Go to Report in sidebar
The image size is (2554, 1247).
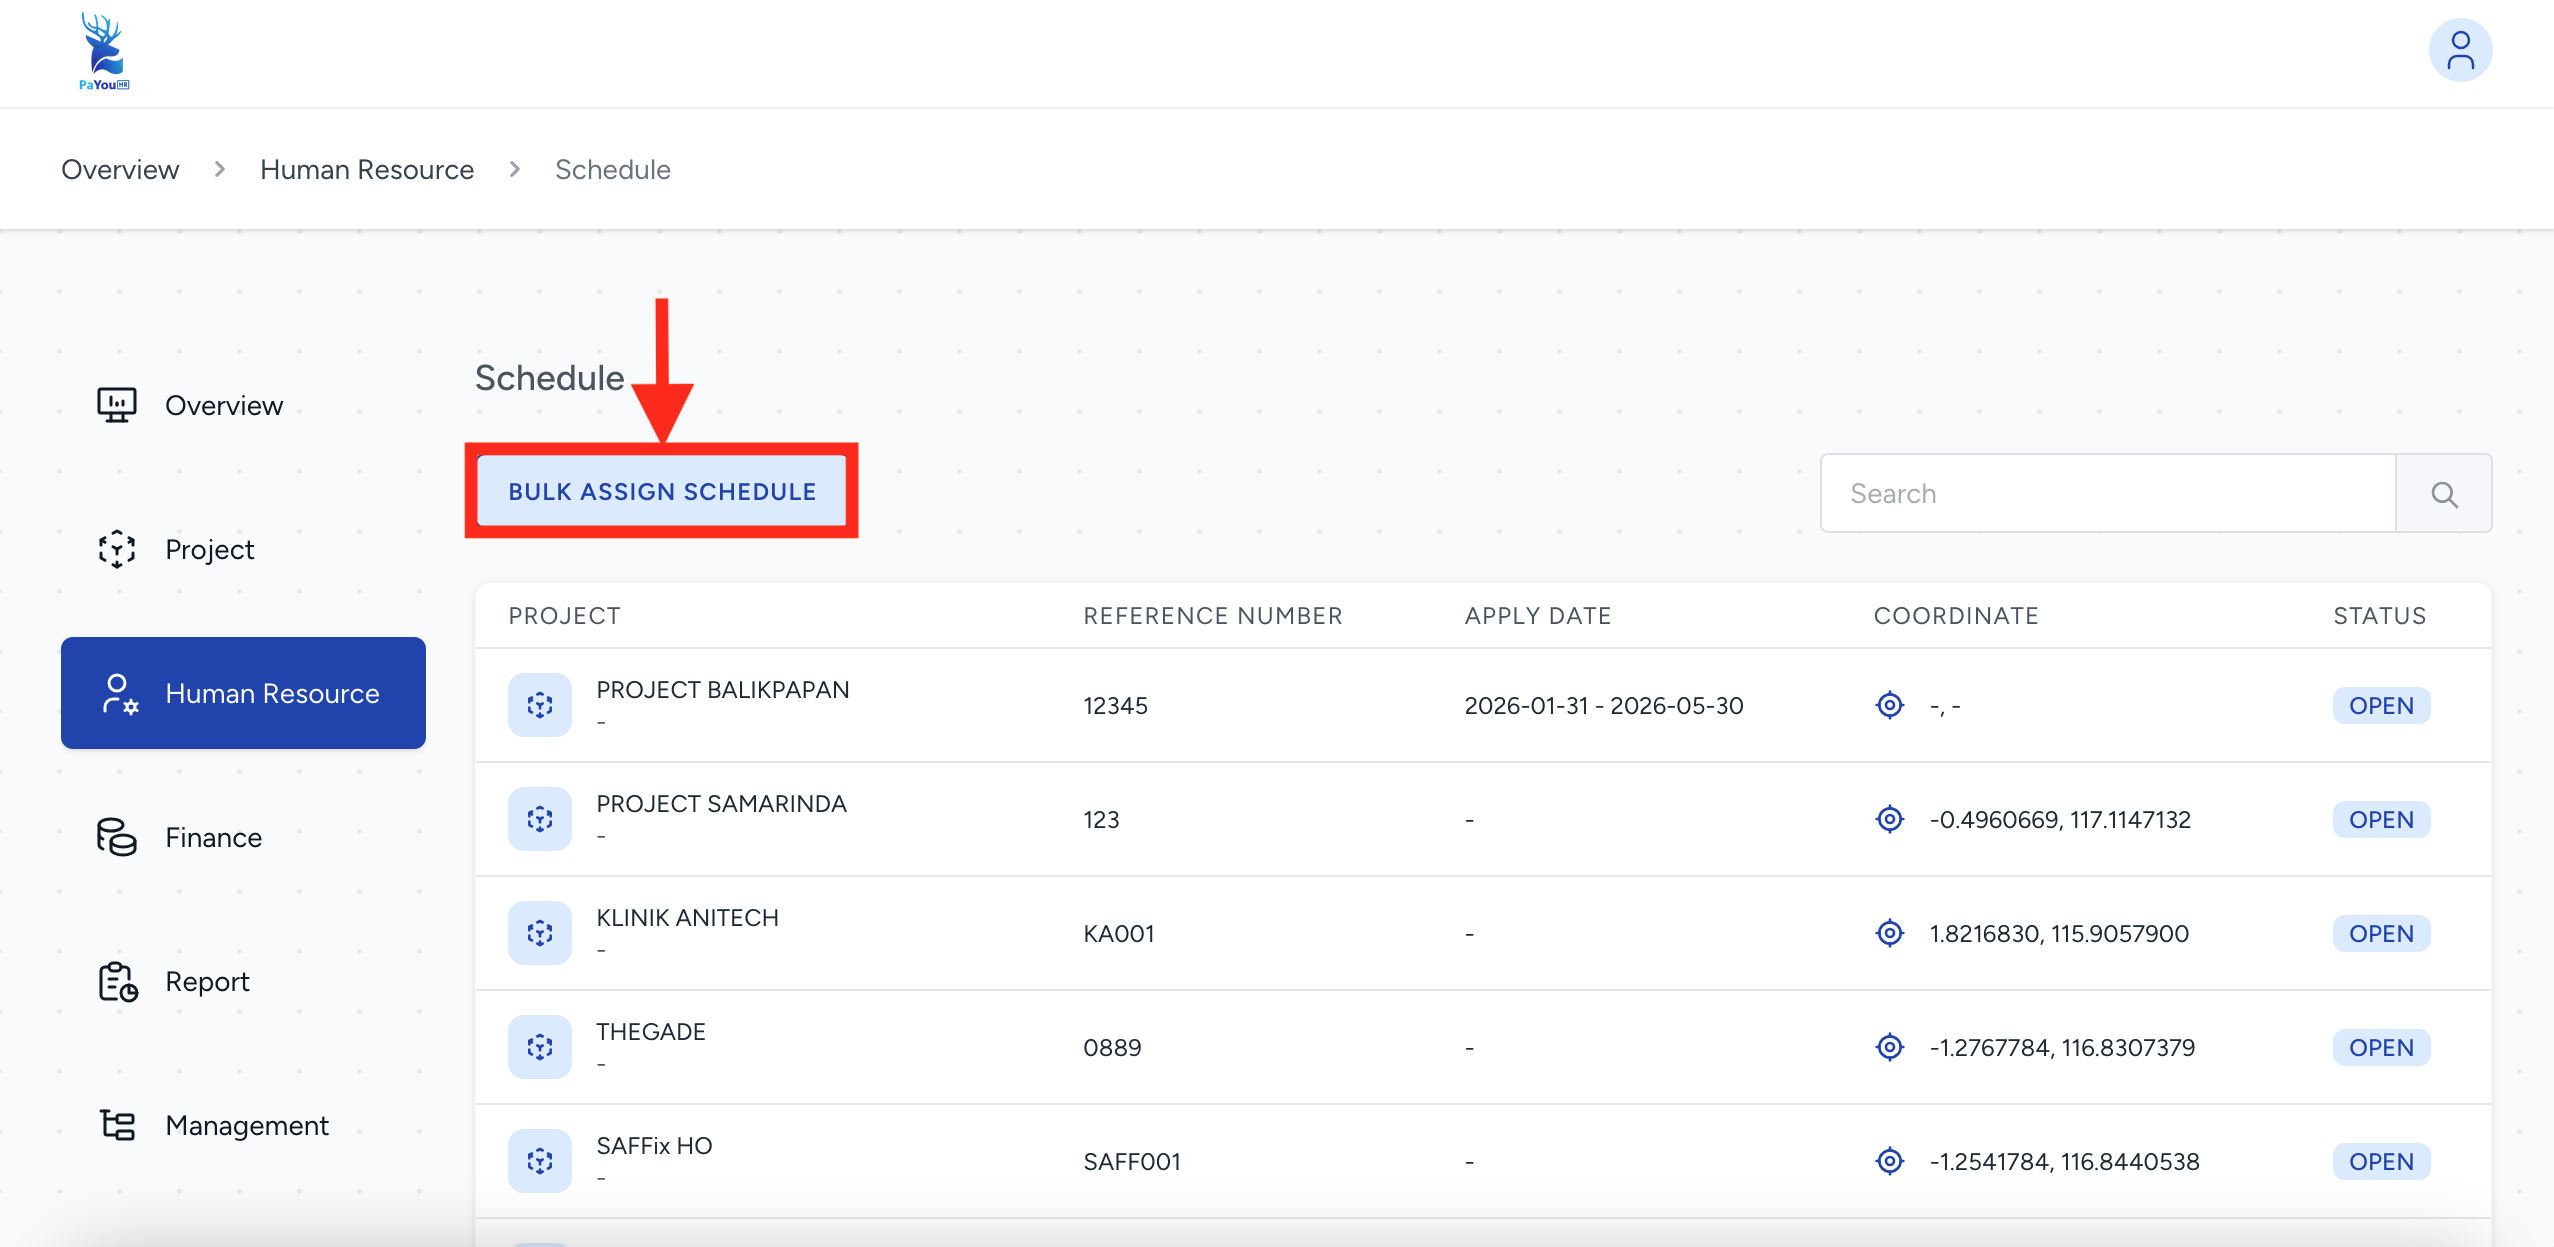point(207,982)
